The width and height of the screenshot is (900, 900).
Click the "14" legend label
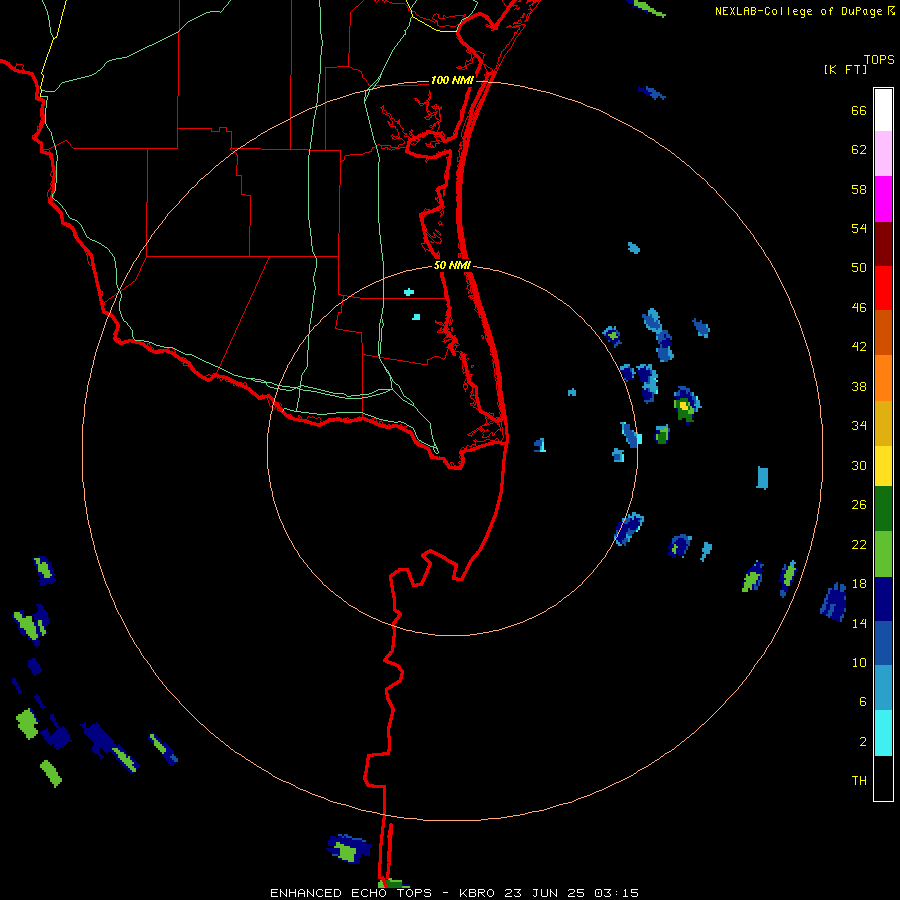(x=859, y=623)
